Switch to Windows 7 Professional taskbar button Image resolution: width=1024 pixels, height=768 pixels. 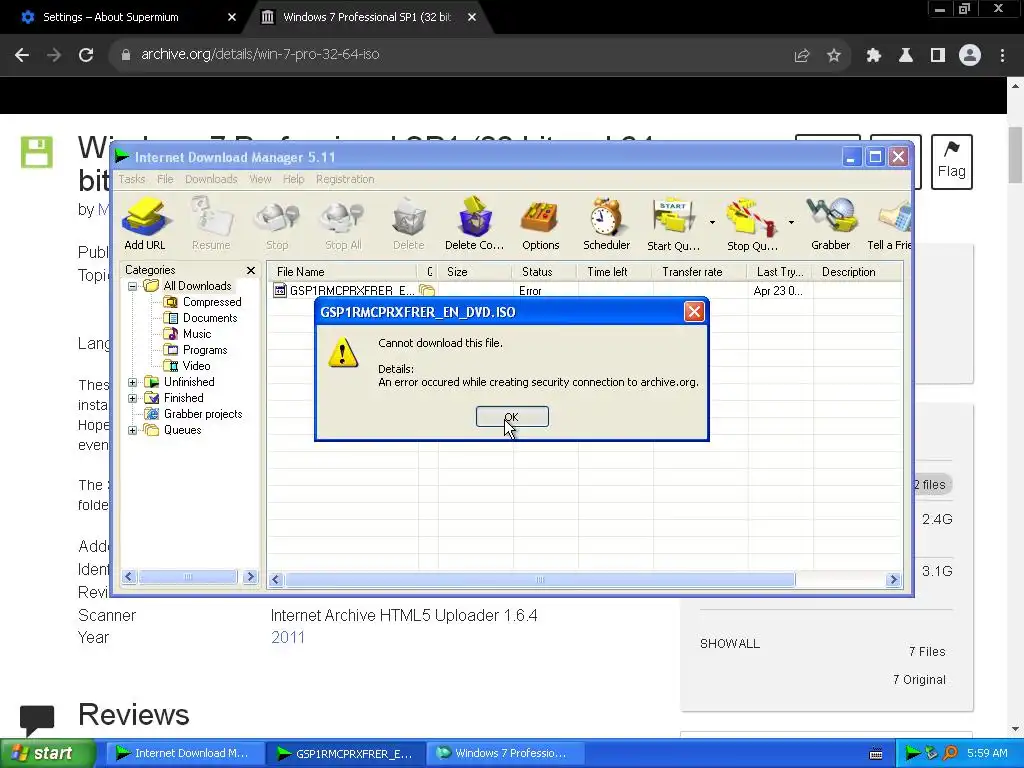504,753
